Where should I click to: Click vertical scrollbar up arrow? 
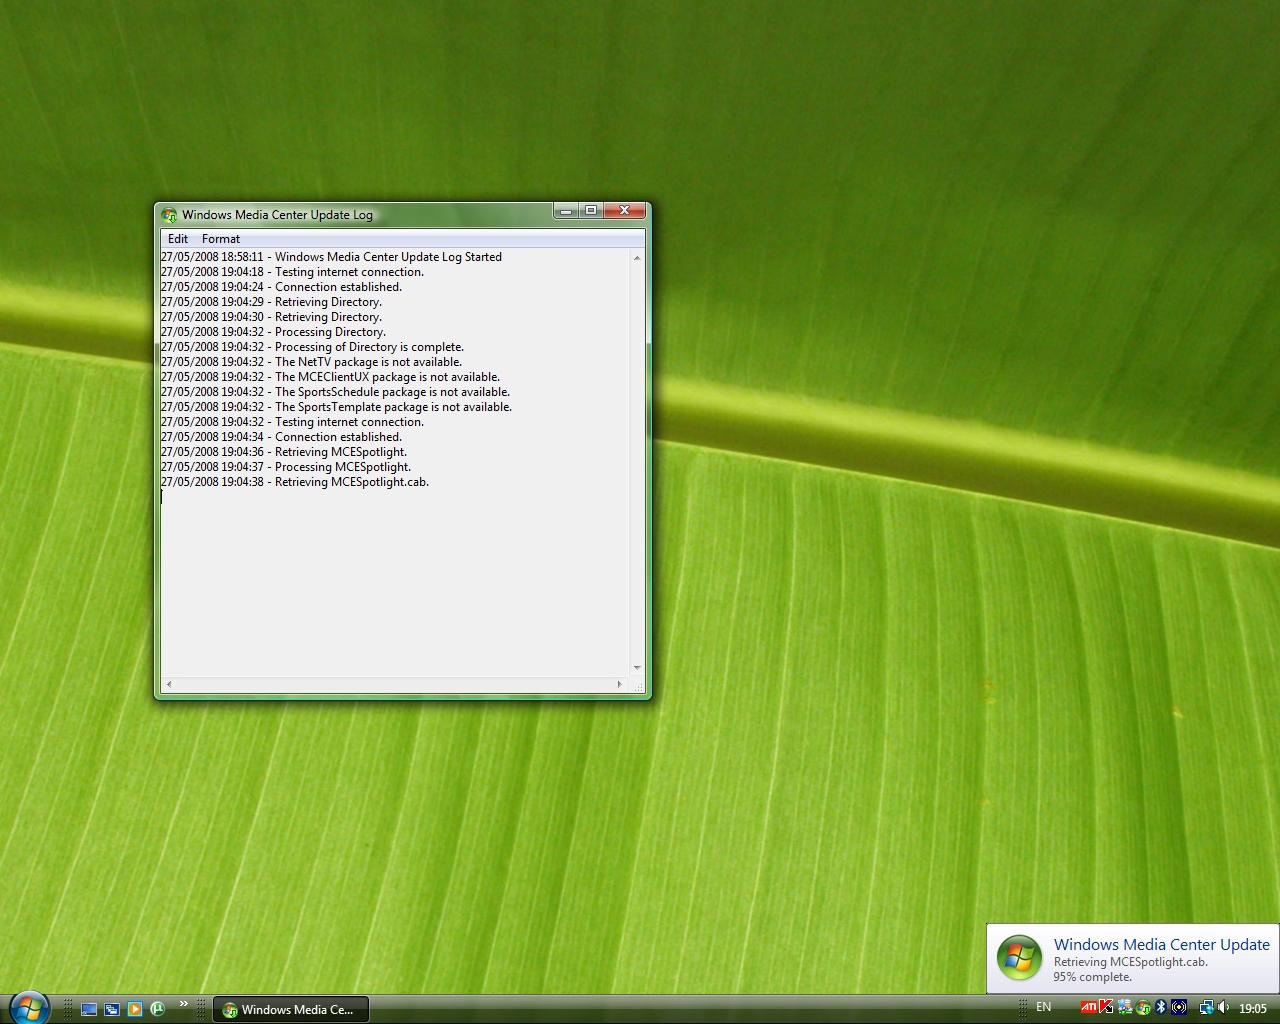(x=637, y=258)
